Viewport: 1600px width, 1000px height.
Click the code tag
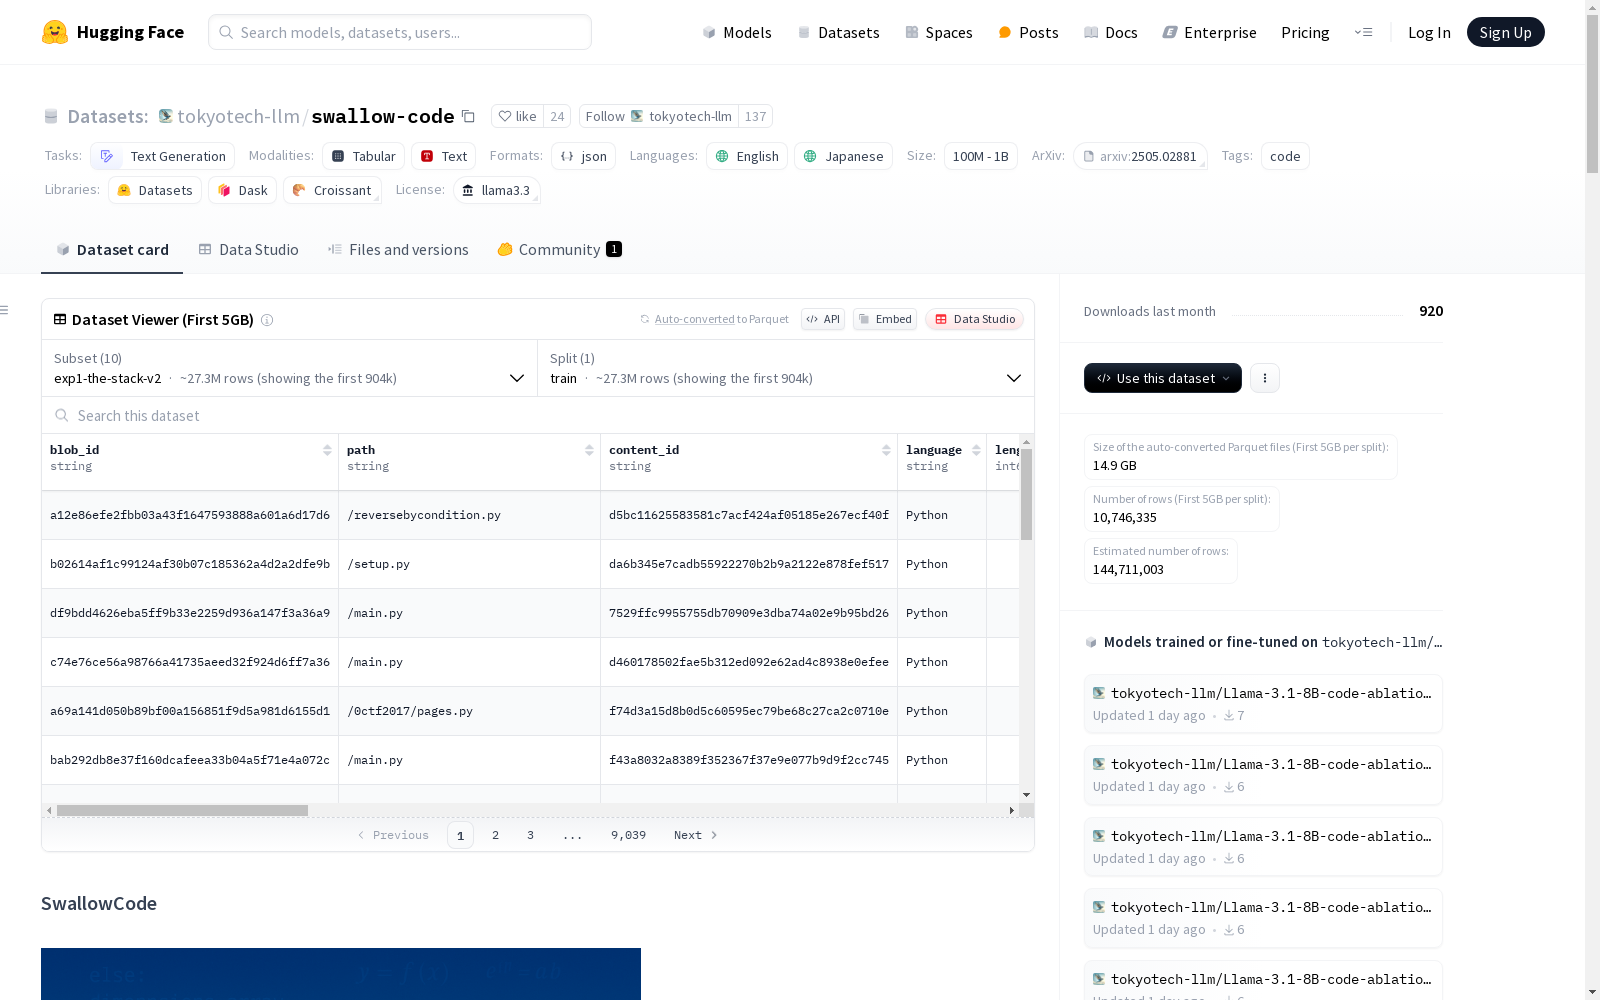(x=1285, y=156)
